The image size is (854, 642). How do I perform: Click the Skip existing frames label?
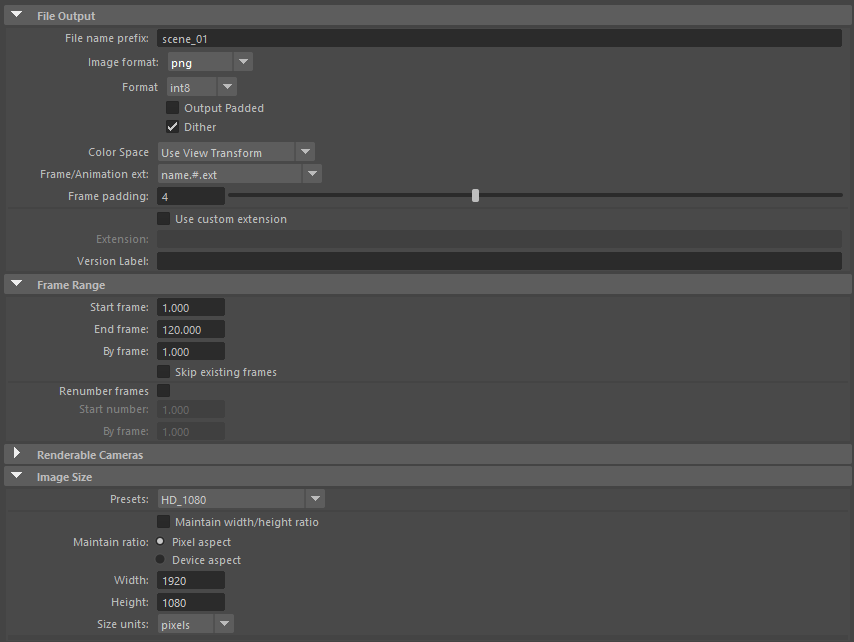[226, 372]
